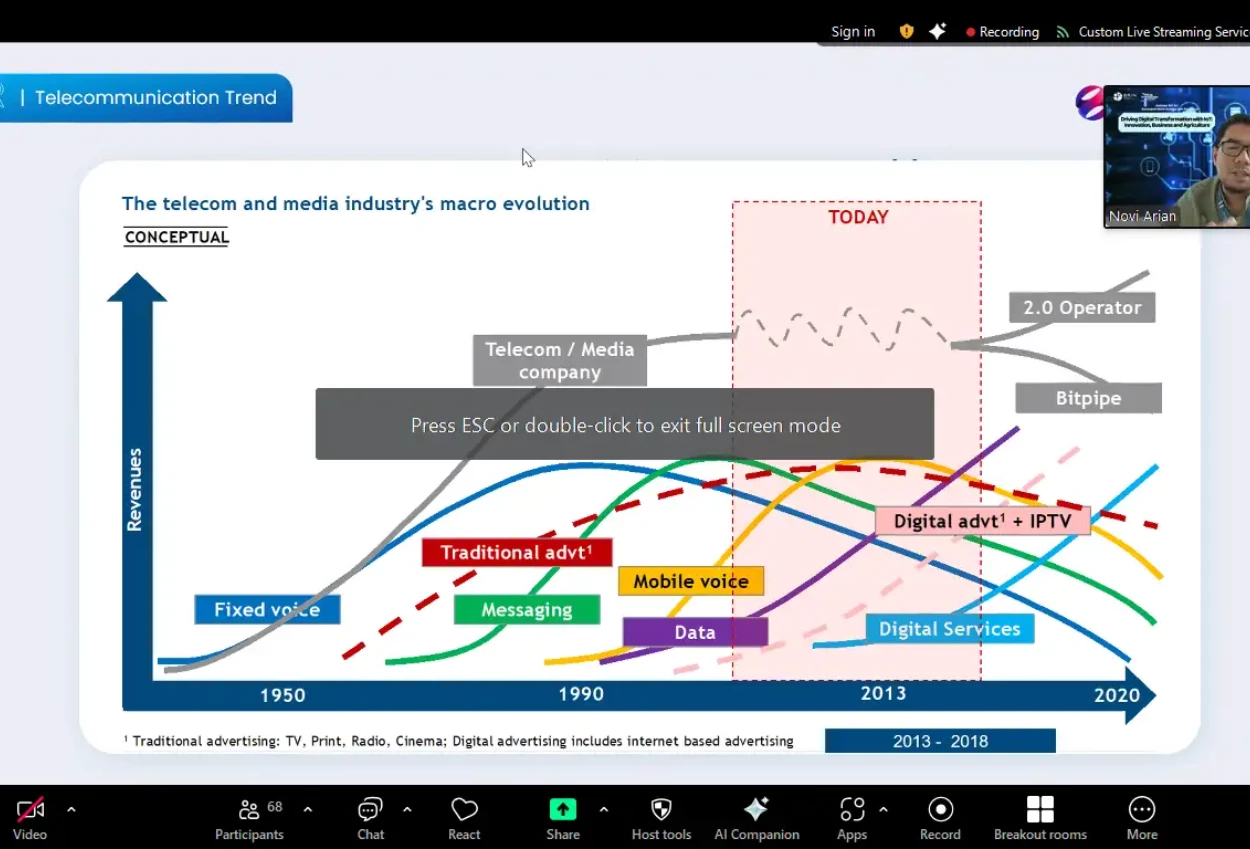Open Host tools shield

coord(661,818)
